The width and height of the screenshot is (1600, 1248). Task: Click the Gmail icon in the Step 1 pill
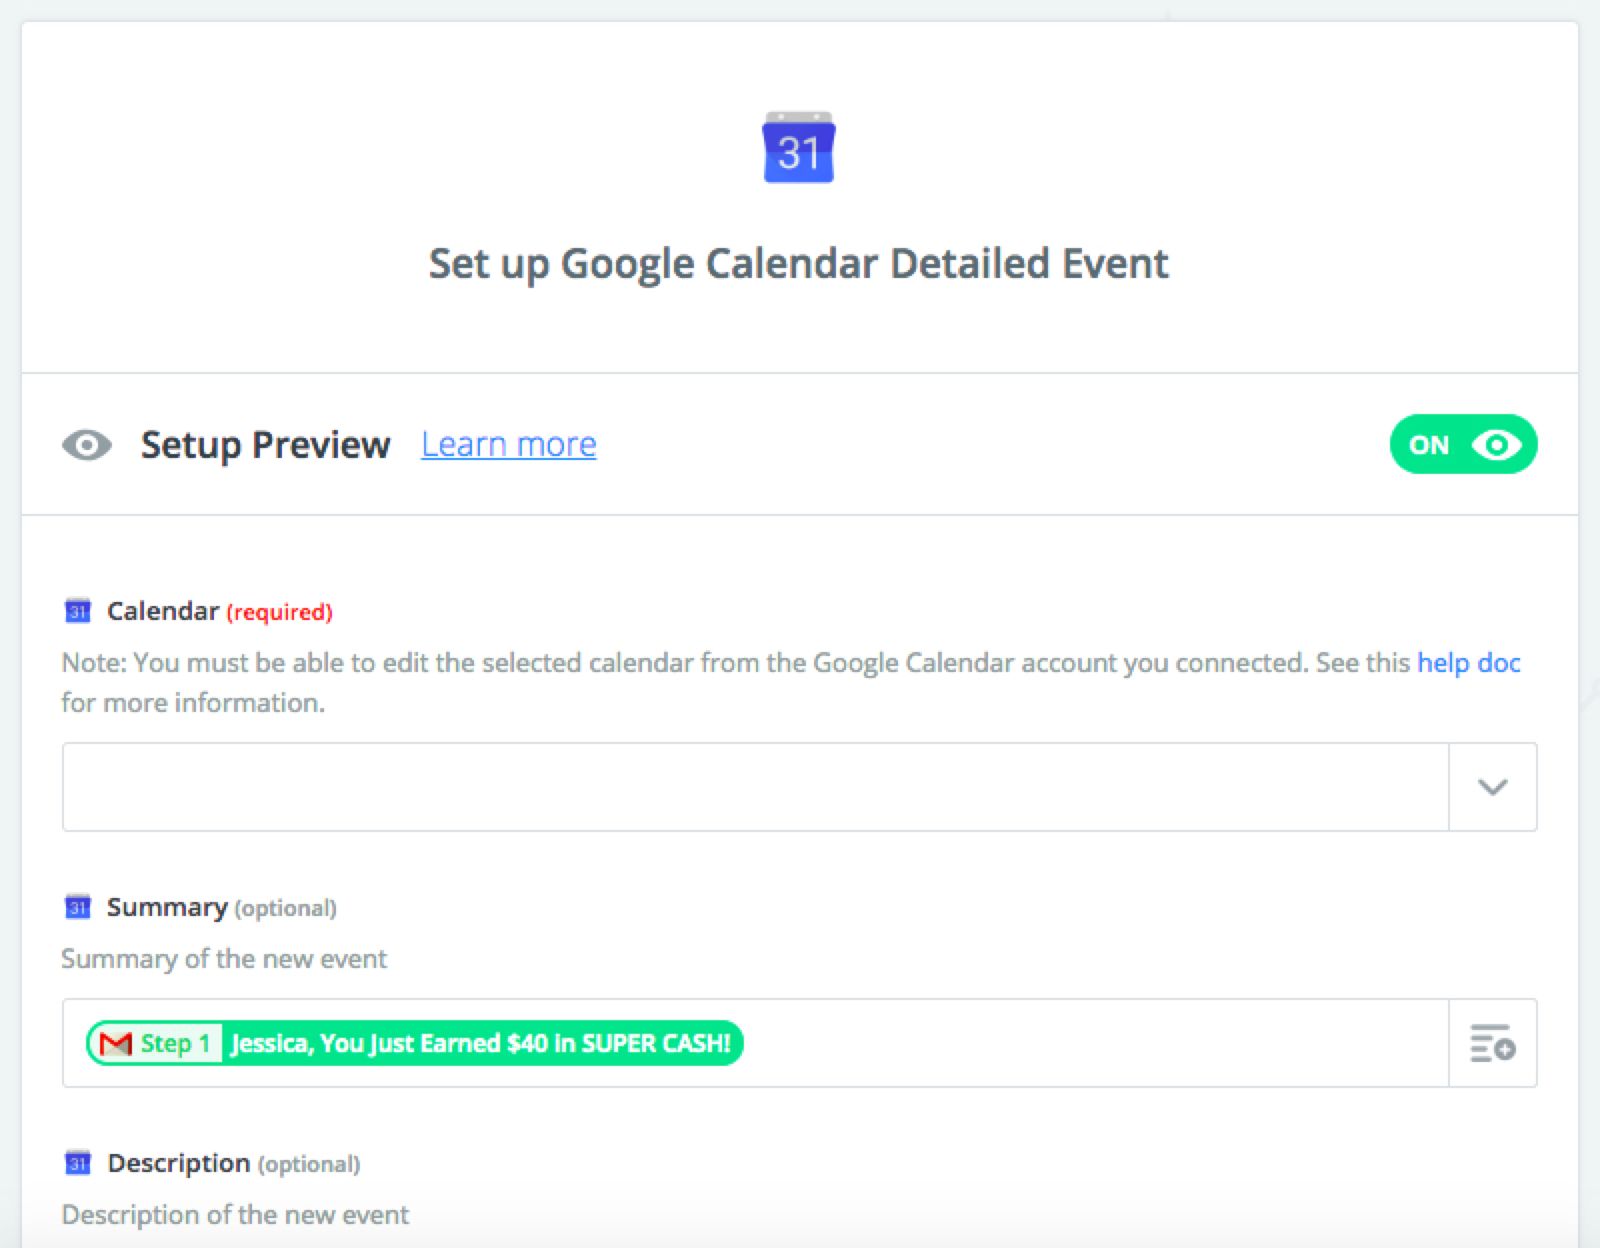(x=116, y=1044)
